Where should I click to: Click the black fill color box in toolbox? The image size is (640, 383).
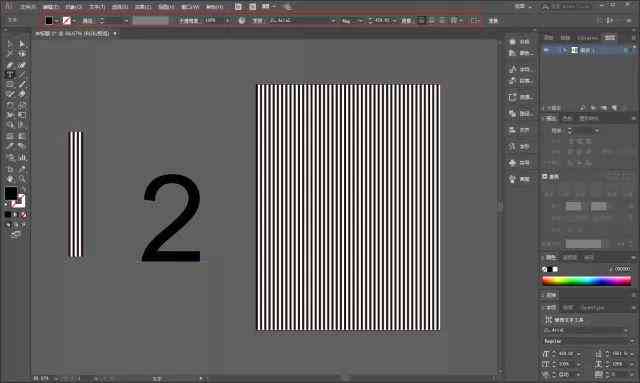(x=11, y=193)
